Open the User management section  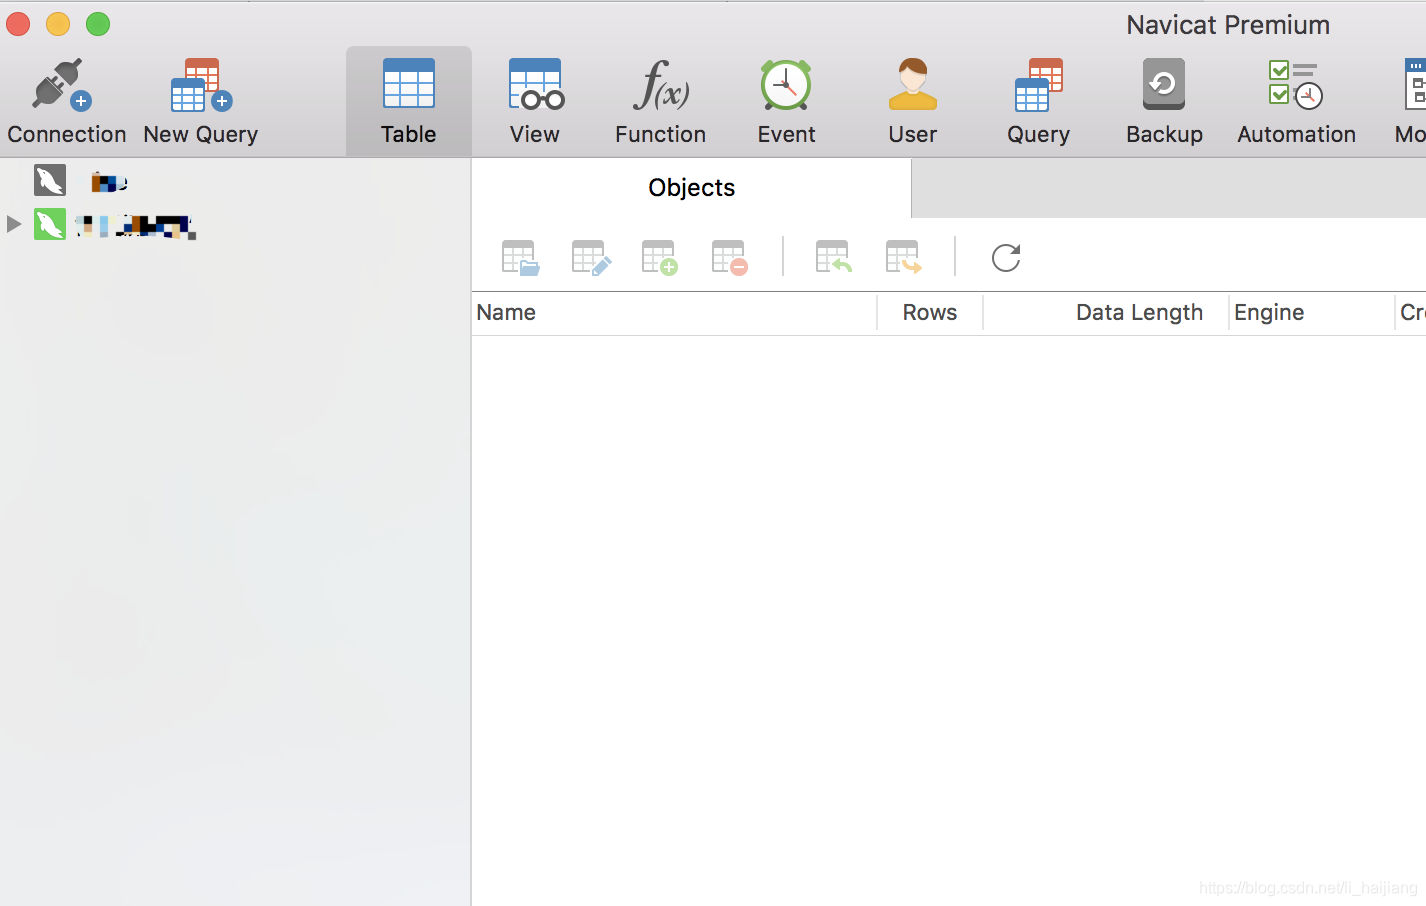coord(912,102)
